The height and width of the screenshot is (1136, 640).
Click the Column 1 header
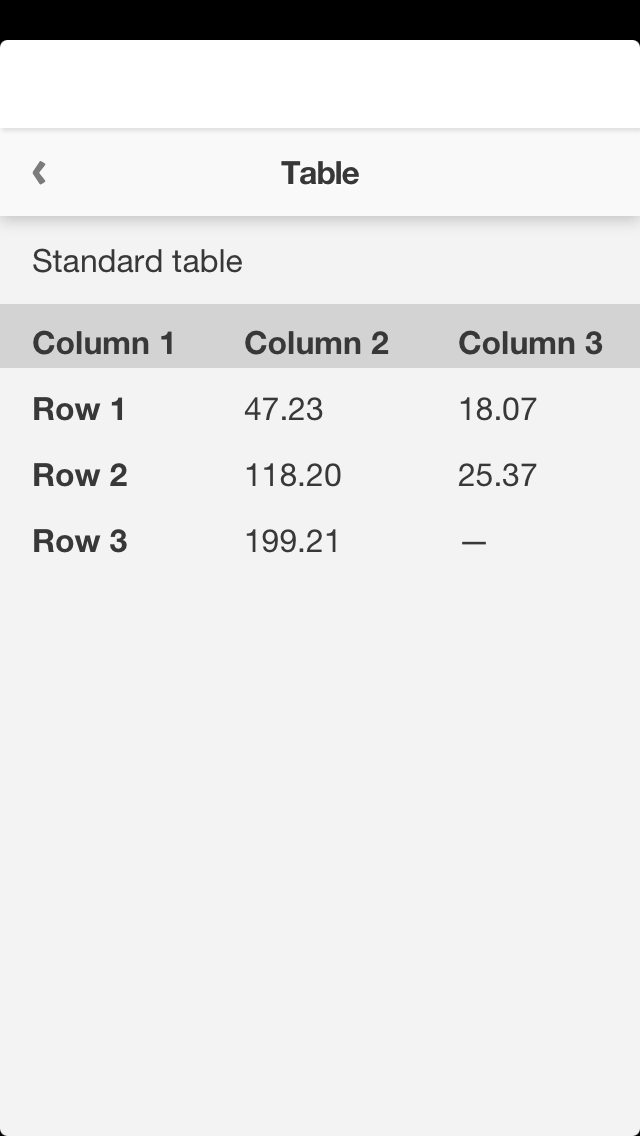104,343
